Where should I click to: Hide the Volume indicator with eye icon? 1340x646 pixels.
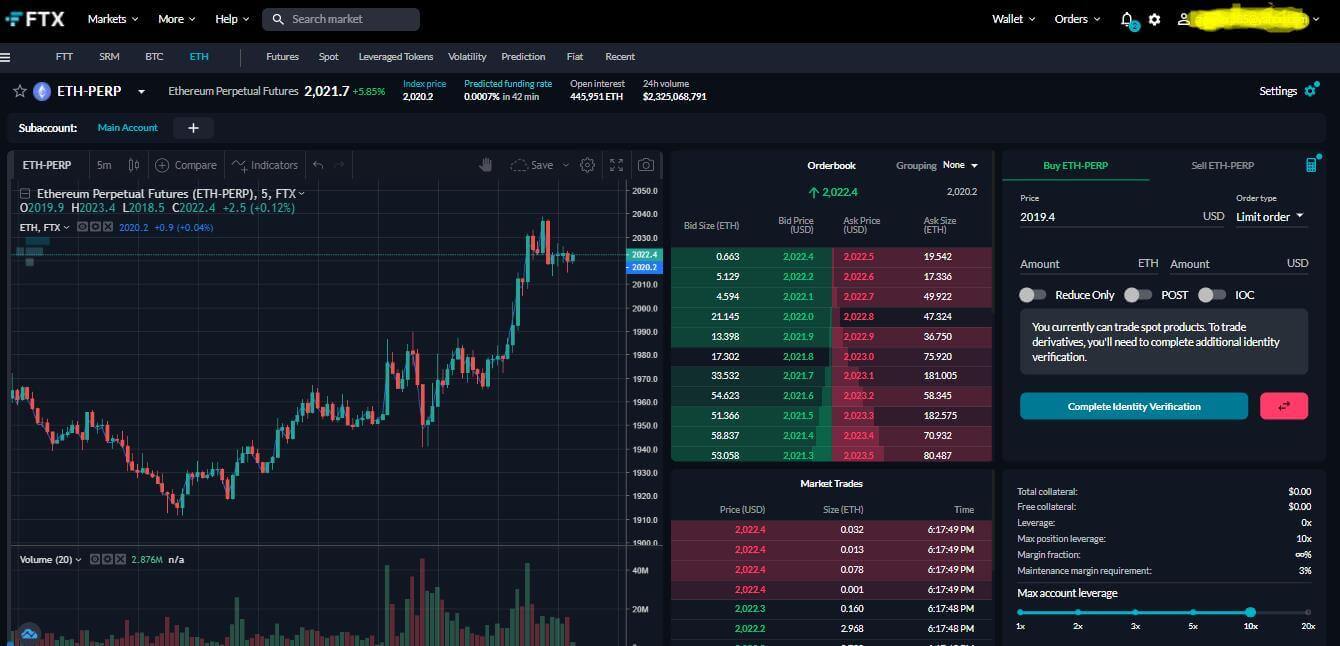coord(96,559)
